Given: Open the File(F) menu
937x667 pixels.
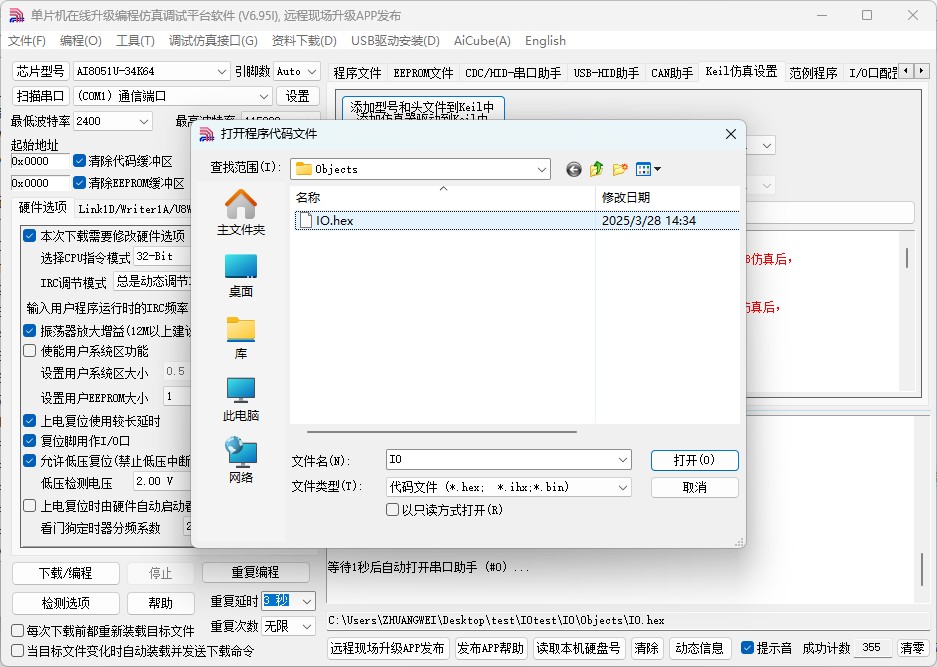Looking at the screenshot, I should click(26, 41).
